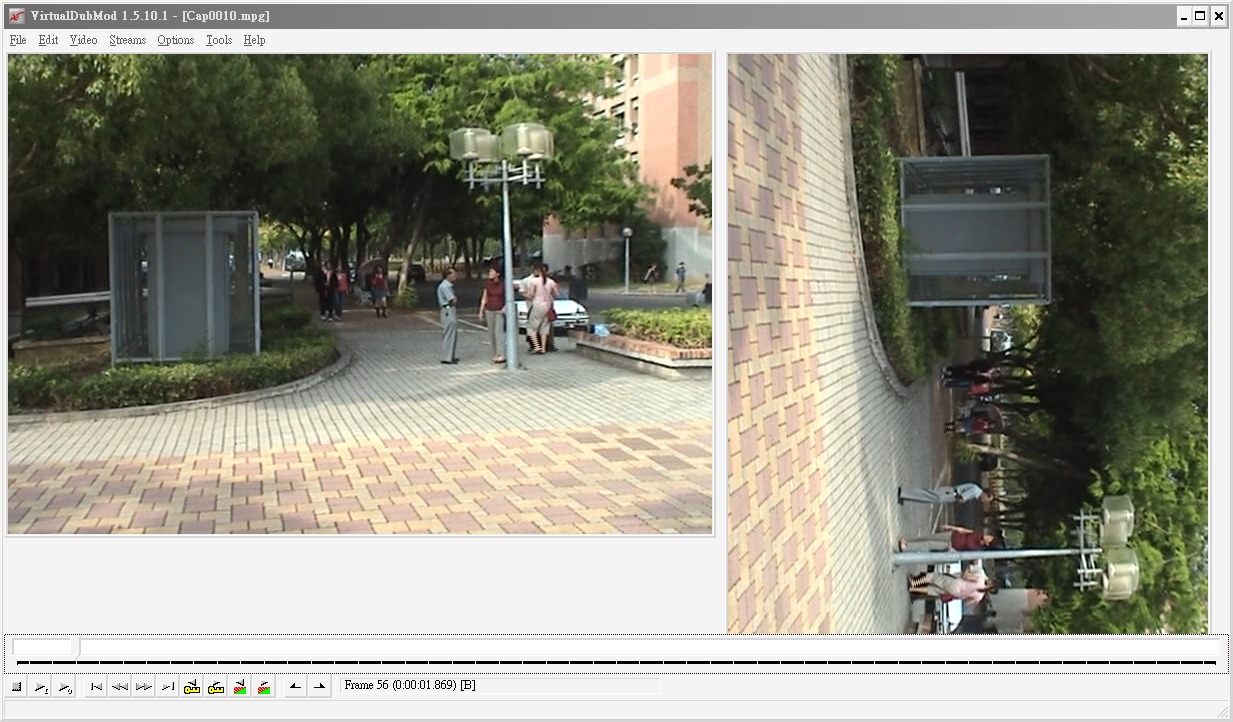
Task: Click the timeline position slider handle
Action: coord(76,648)
